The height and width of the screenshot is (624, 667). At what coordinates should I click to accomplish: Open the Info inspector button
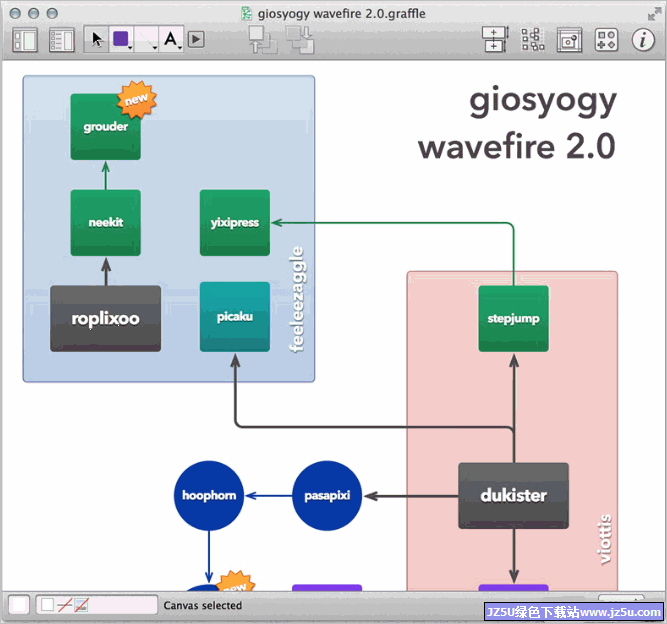tap(643, 39)
